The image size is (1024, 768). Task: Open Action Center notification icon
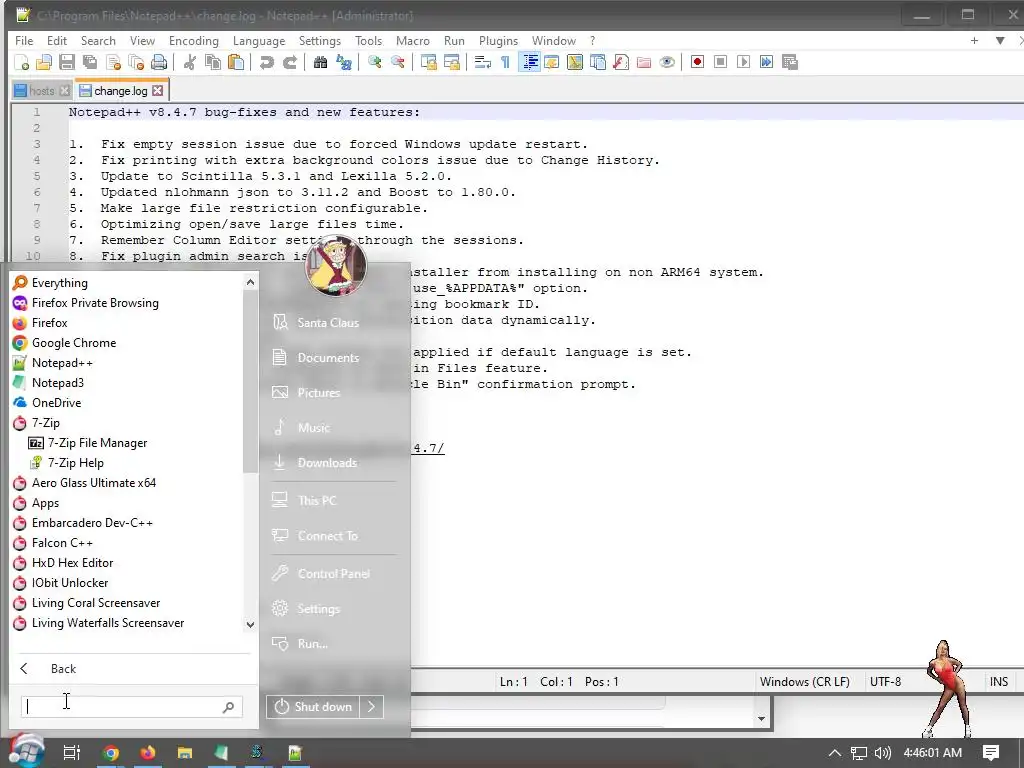click(x=991, y=753)
